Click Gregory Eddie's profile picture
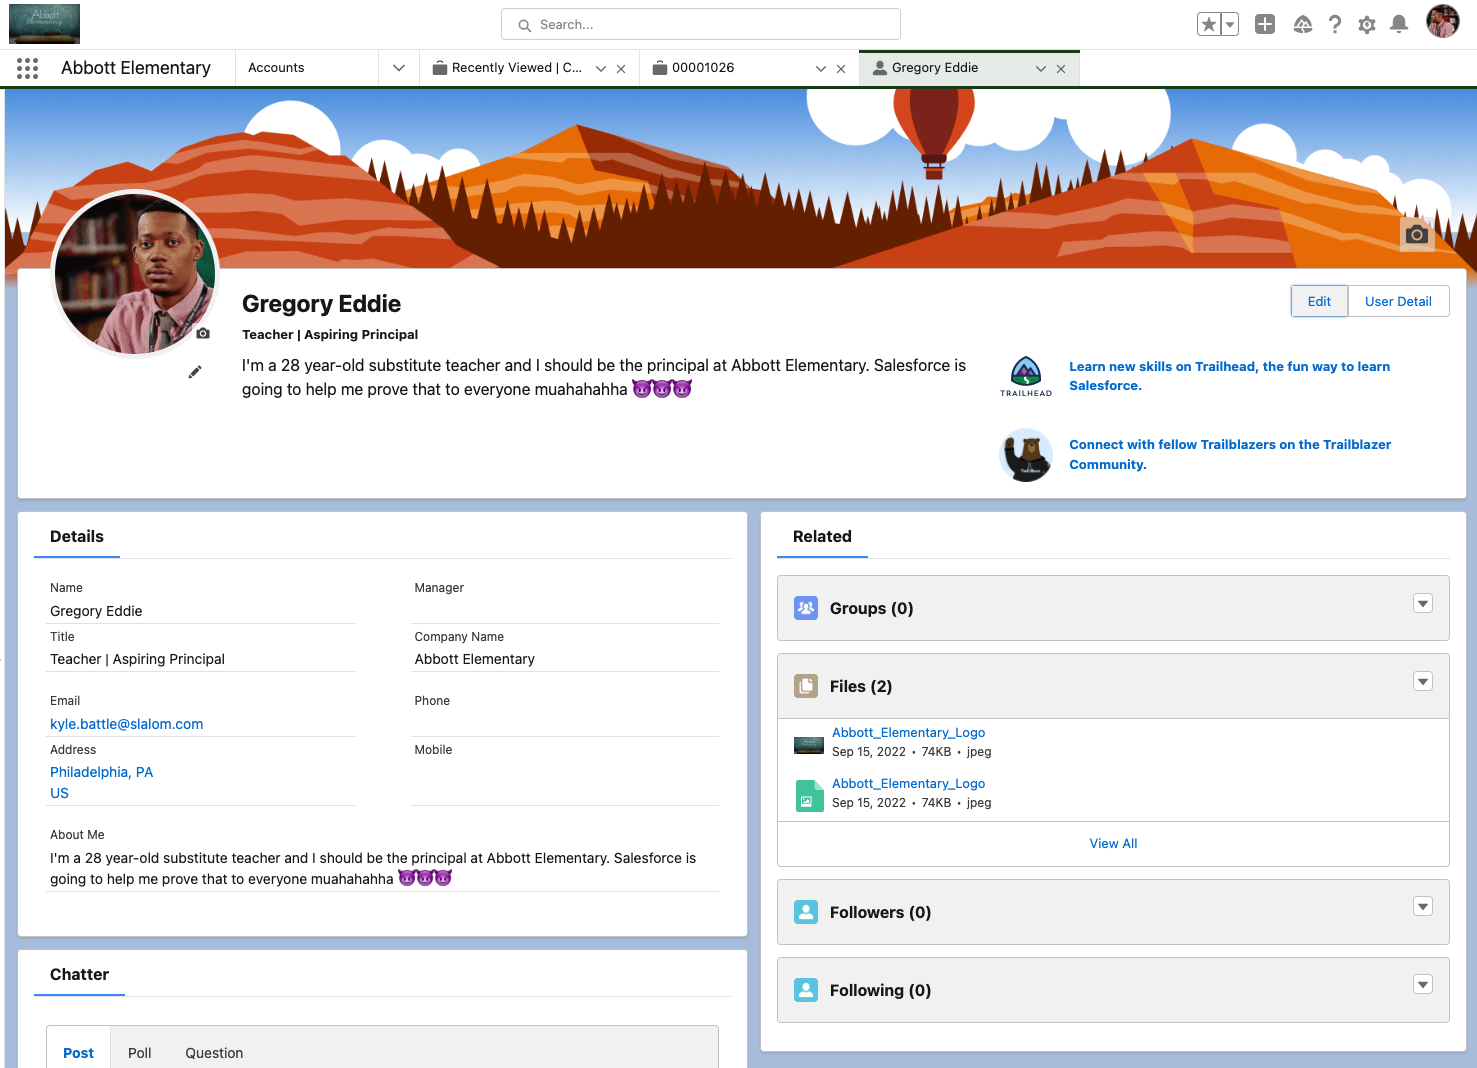The height and width of the screenshot is (1068, 1477). [134, 274]
